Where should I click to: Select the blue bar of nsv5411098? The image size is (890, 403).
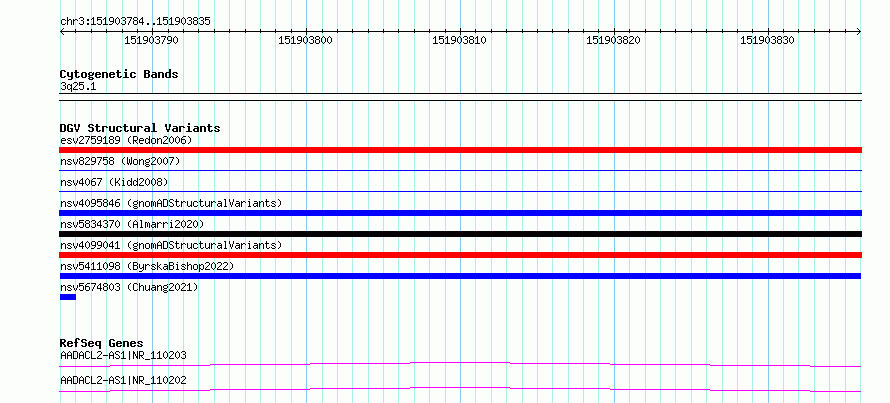click(460, 276)
